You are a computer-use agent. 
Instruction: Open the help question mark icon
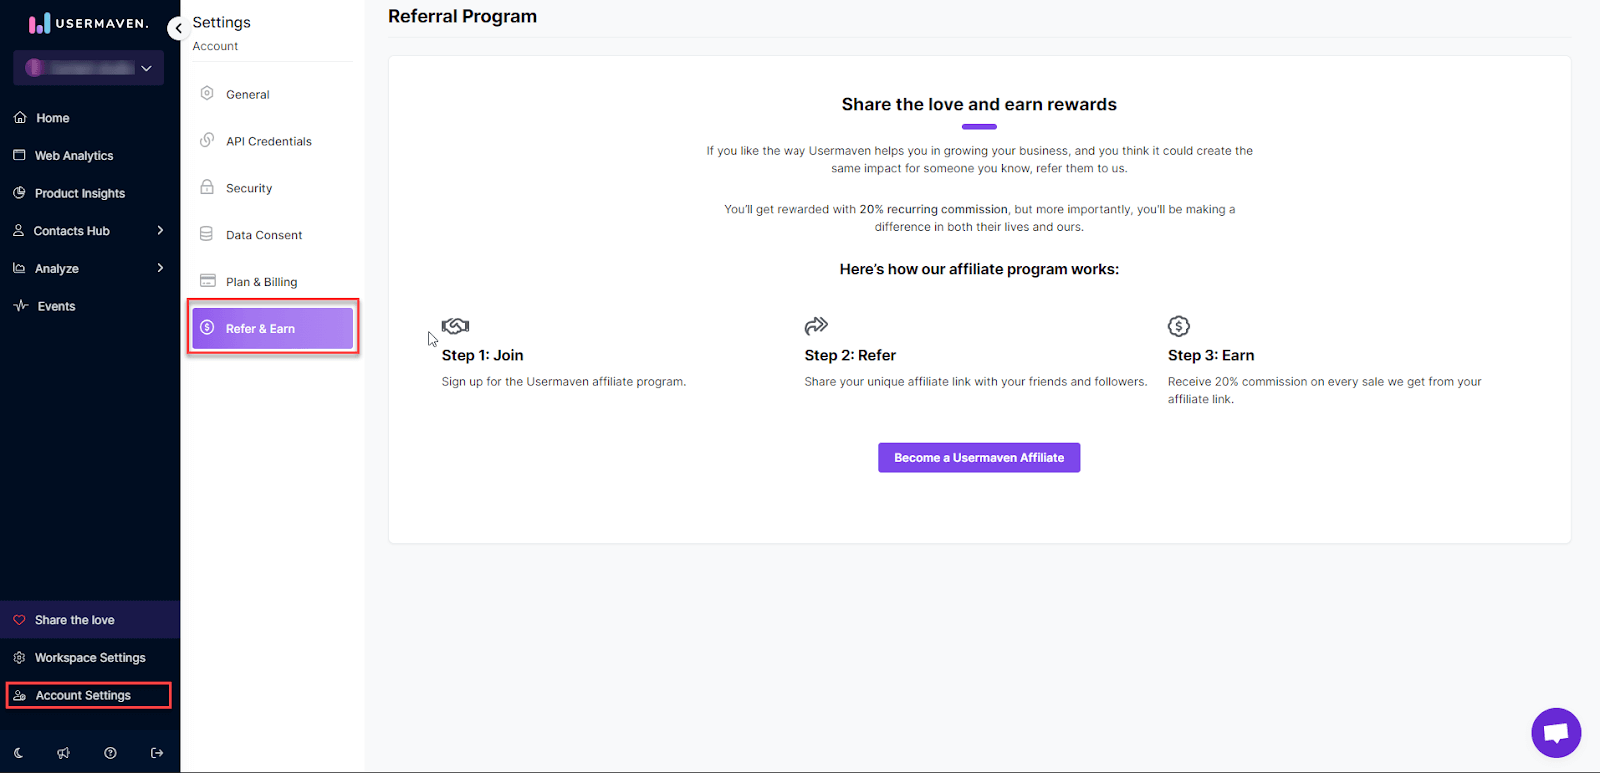pyautogui.click(x=110, y=752)
